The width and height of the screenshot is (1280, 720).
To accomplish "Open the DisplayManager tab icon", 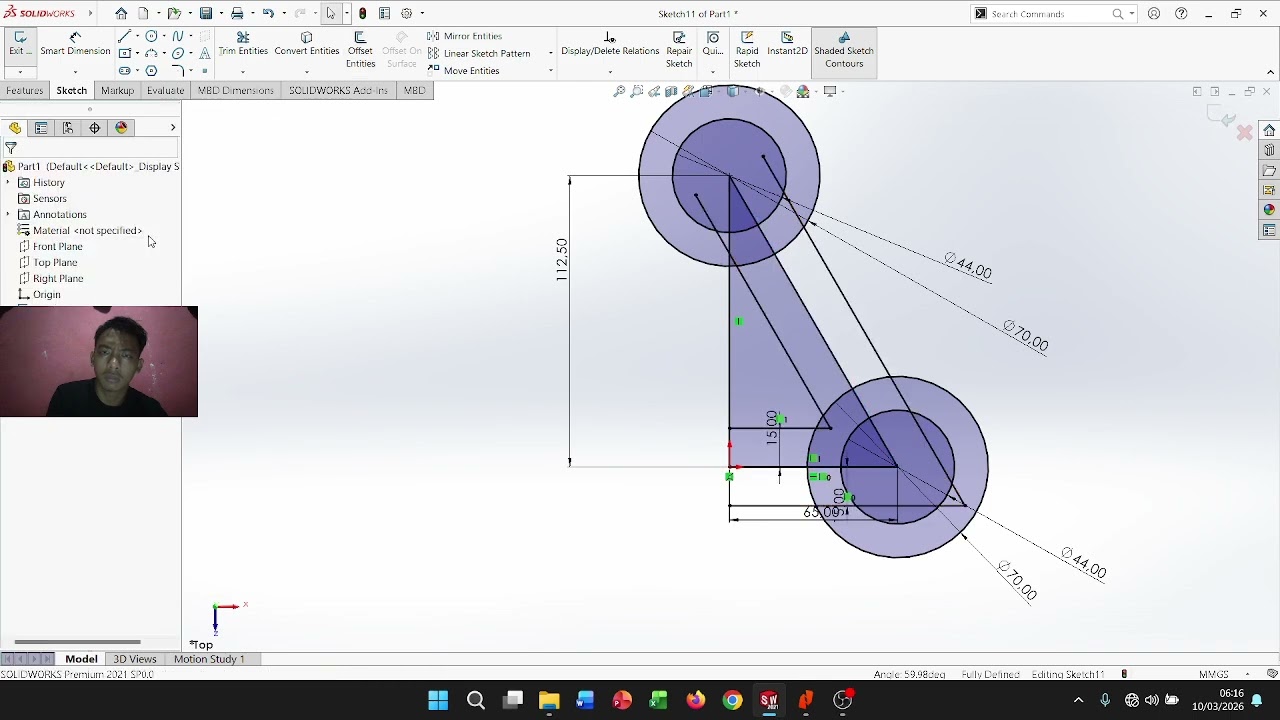I will 122,128.
